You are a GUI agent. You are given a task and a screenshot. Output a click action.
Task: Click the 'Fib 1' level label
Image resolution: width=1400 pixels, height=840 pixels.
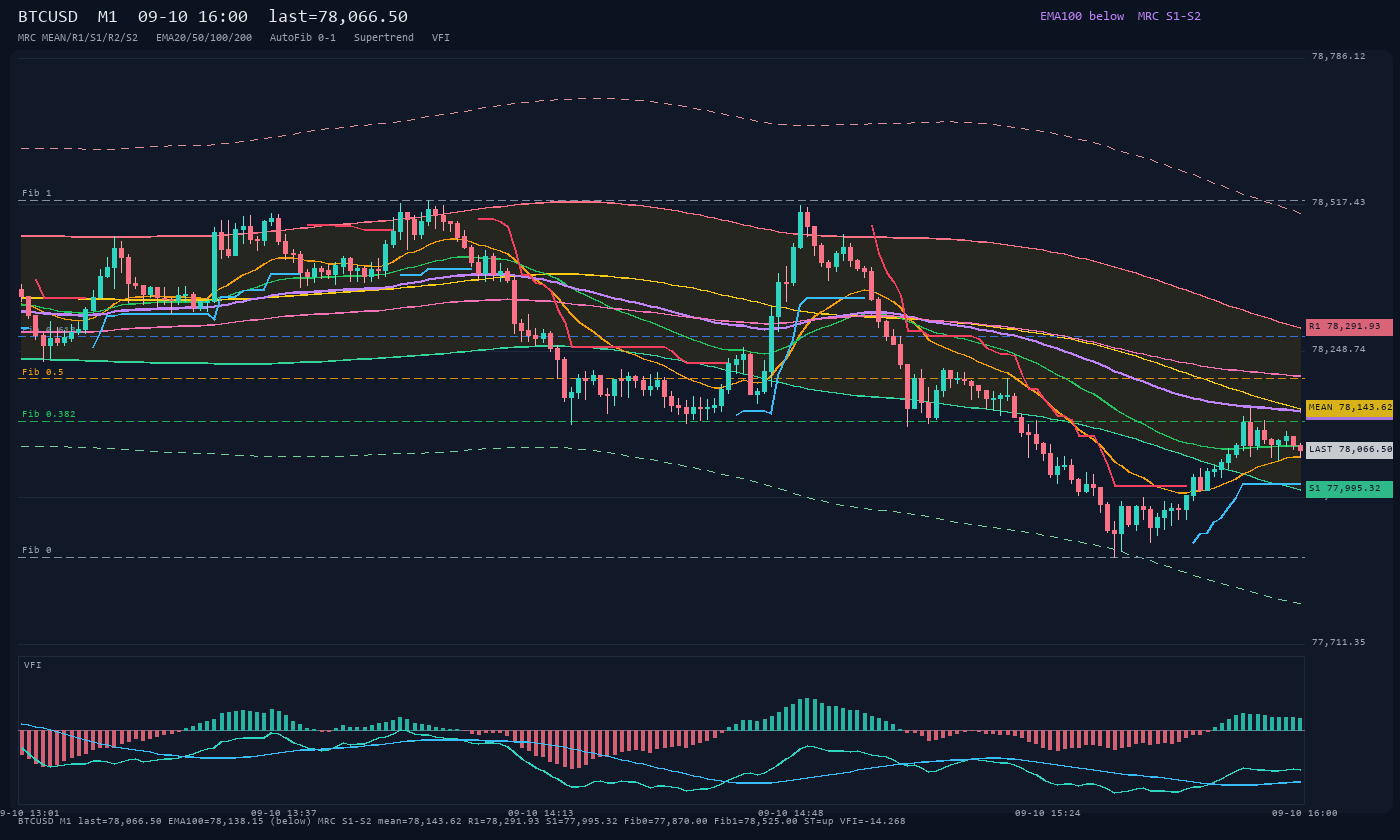[37, 193]
